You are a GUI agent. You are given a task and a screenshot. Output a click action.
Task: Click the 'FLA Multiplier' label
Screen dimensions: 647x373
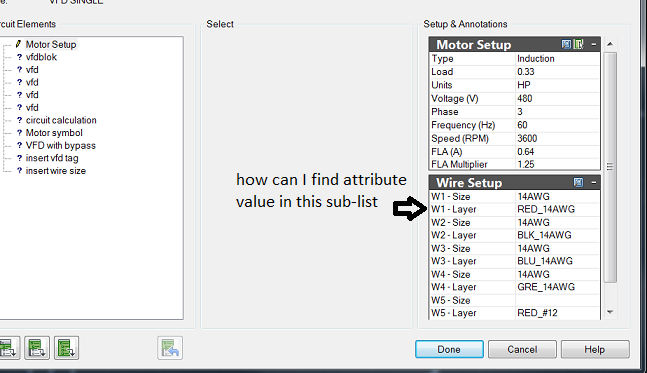459,164
